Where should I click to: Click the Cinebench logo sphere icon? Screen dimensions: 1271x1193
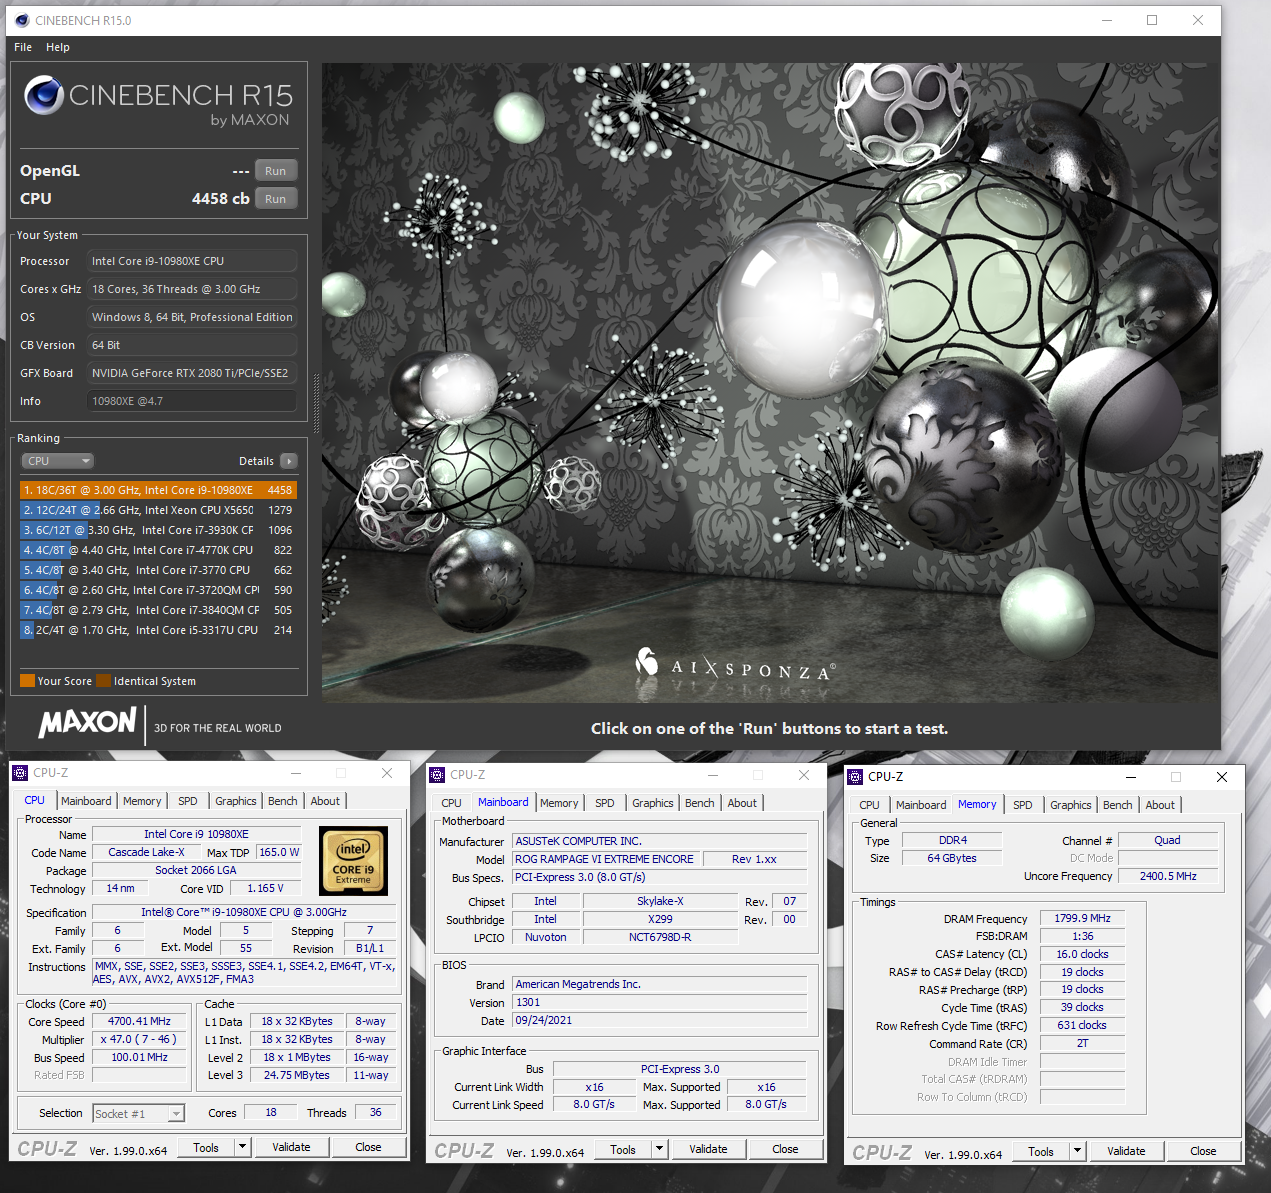[x=44, y=95]
